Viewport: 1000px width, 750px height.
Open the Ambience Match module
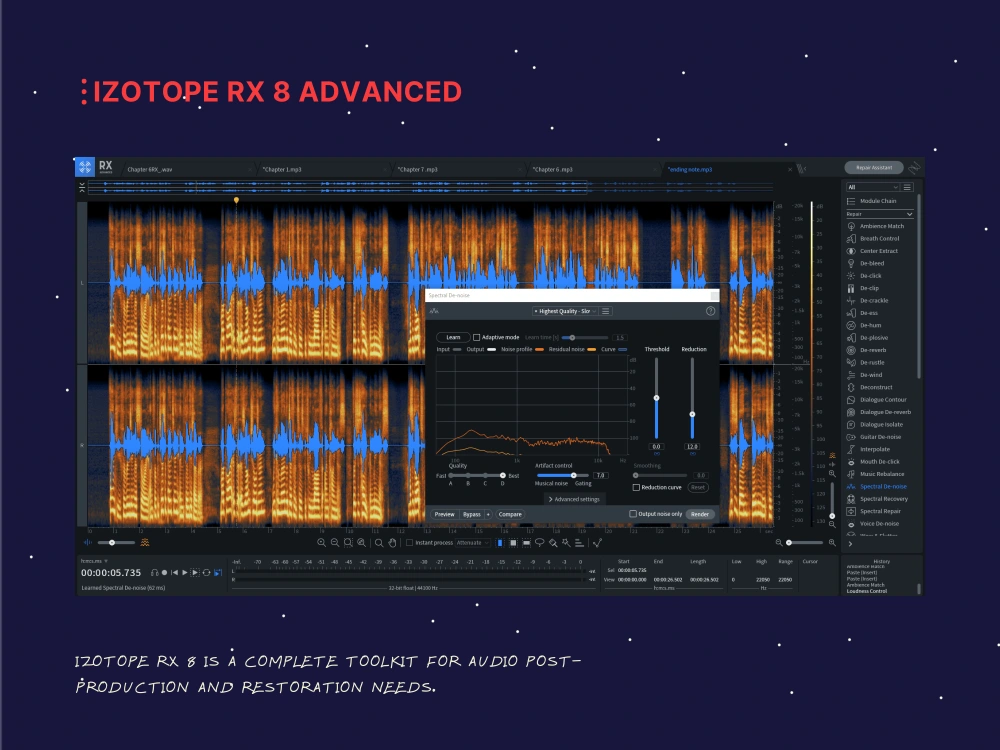tap(875, 226)
